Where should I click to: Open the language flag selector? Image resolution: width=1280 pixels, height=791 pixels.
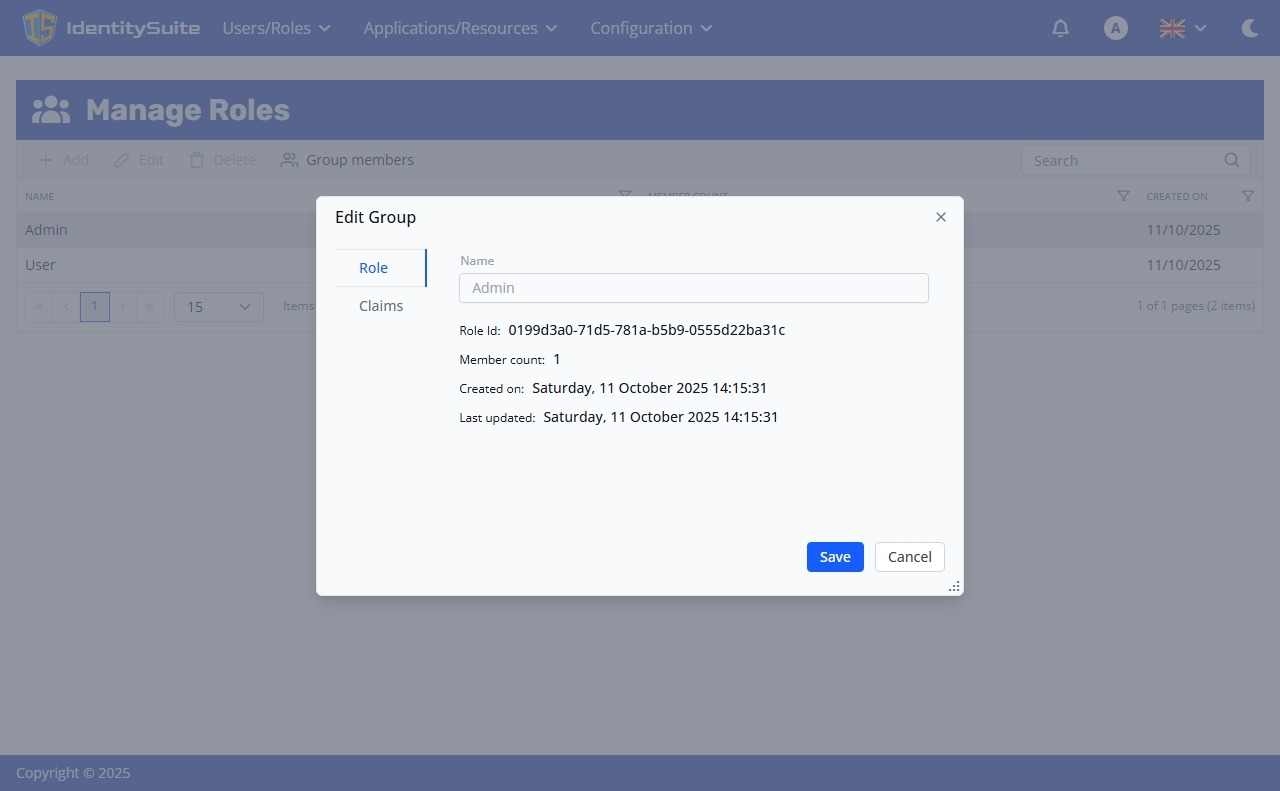[x=1183, y=28]
